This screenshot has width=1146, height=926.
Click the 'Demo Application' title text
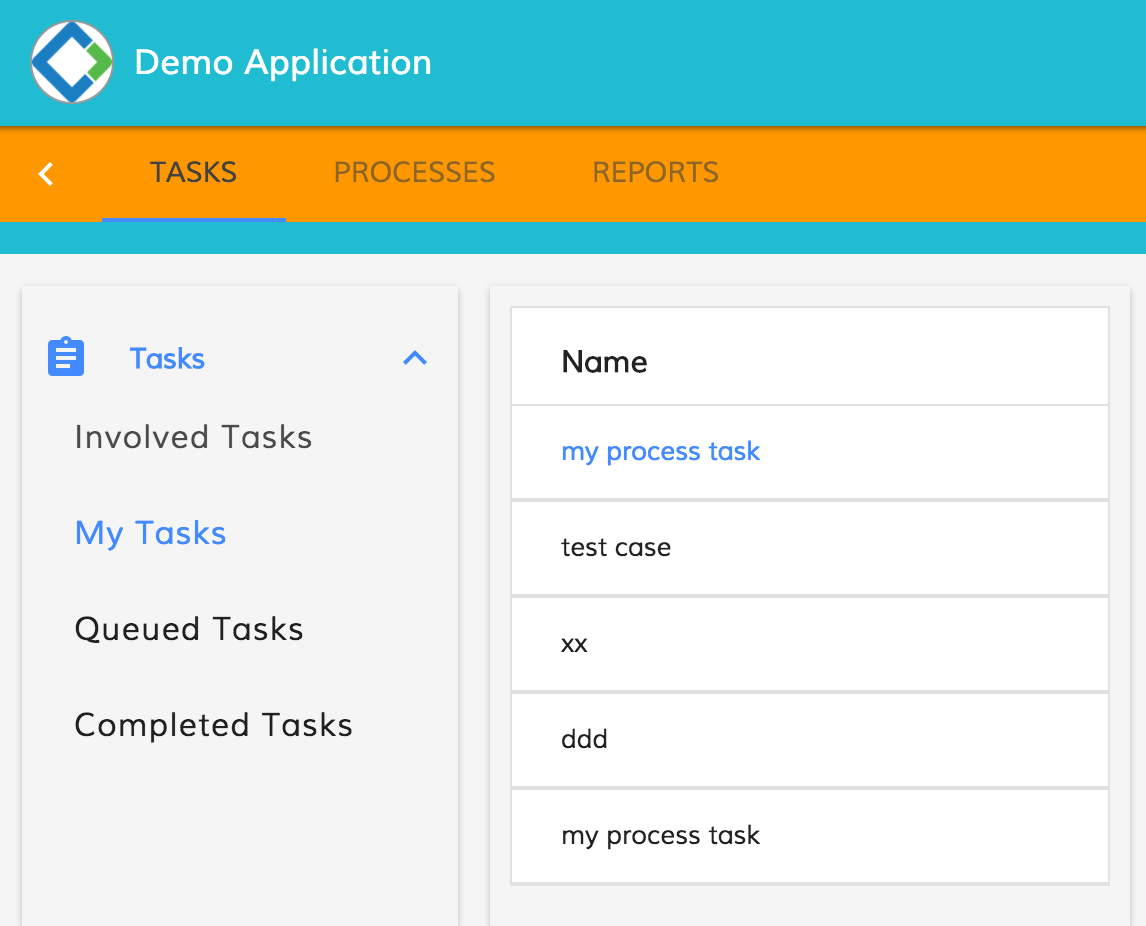pos(283,63)
